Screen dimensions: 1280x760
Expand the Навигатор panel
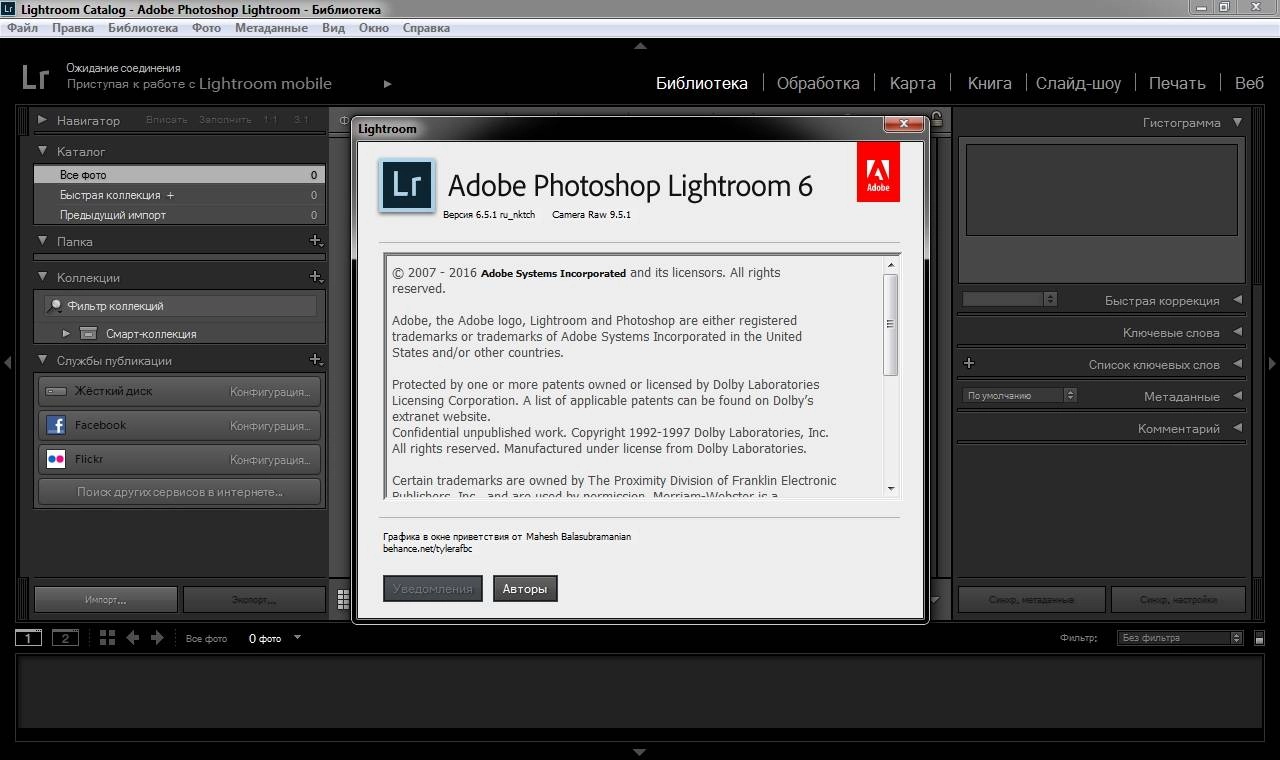click(x=43, y=120)
